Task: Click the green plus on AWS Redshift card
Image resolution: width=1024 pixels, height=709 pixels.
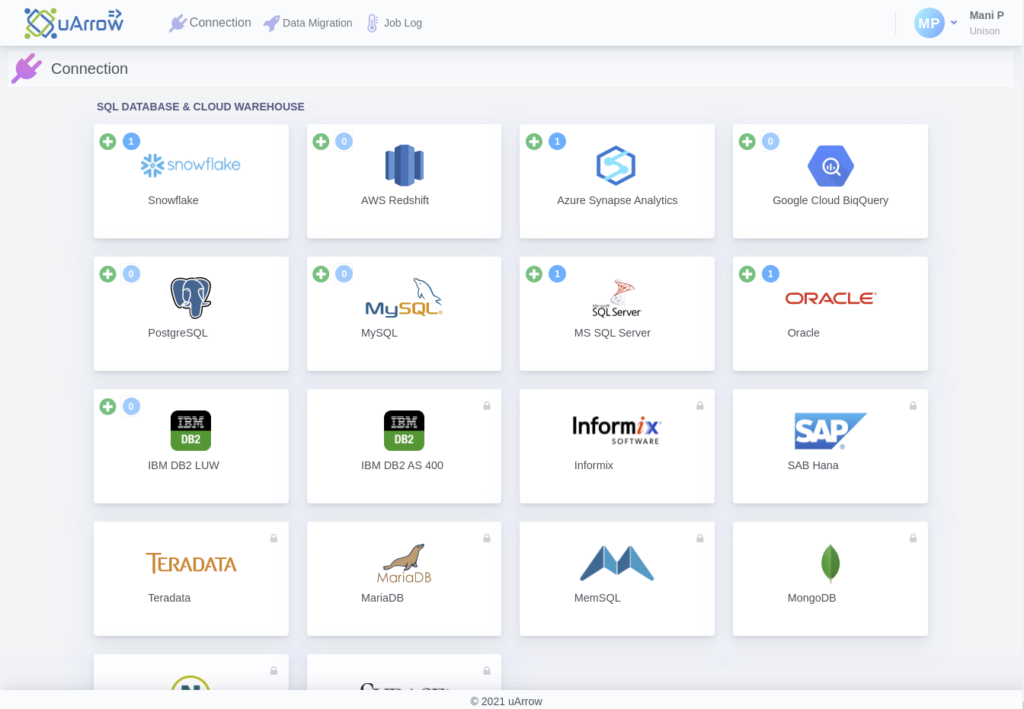Action: [321, 141]
